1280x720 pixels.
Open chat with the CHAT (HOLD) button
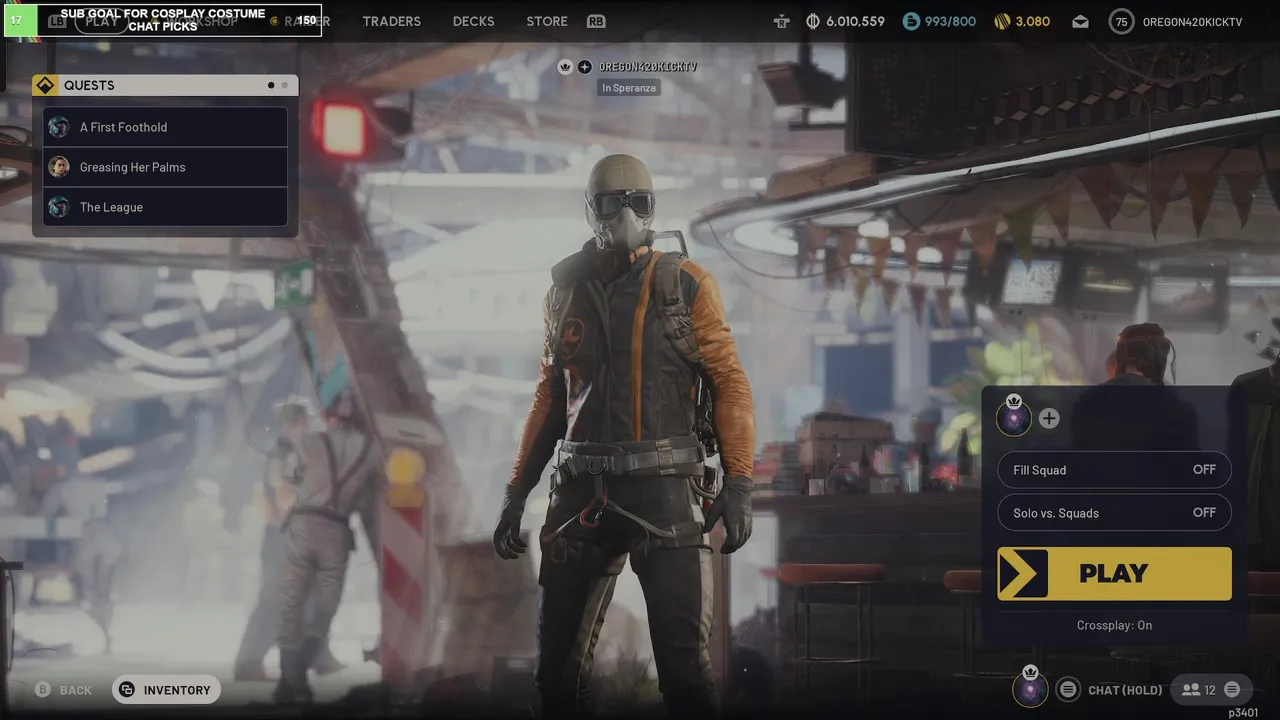pos(1110,690)
